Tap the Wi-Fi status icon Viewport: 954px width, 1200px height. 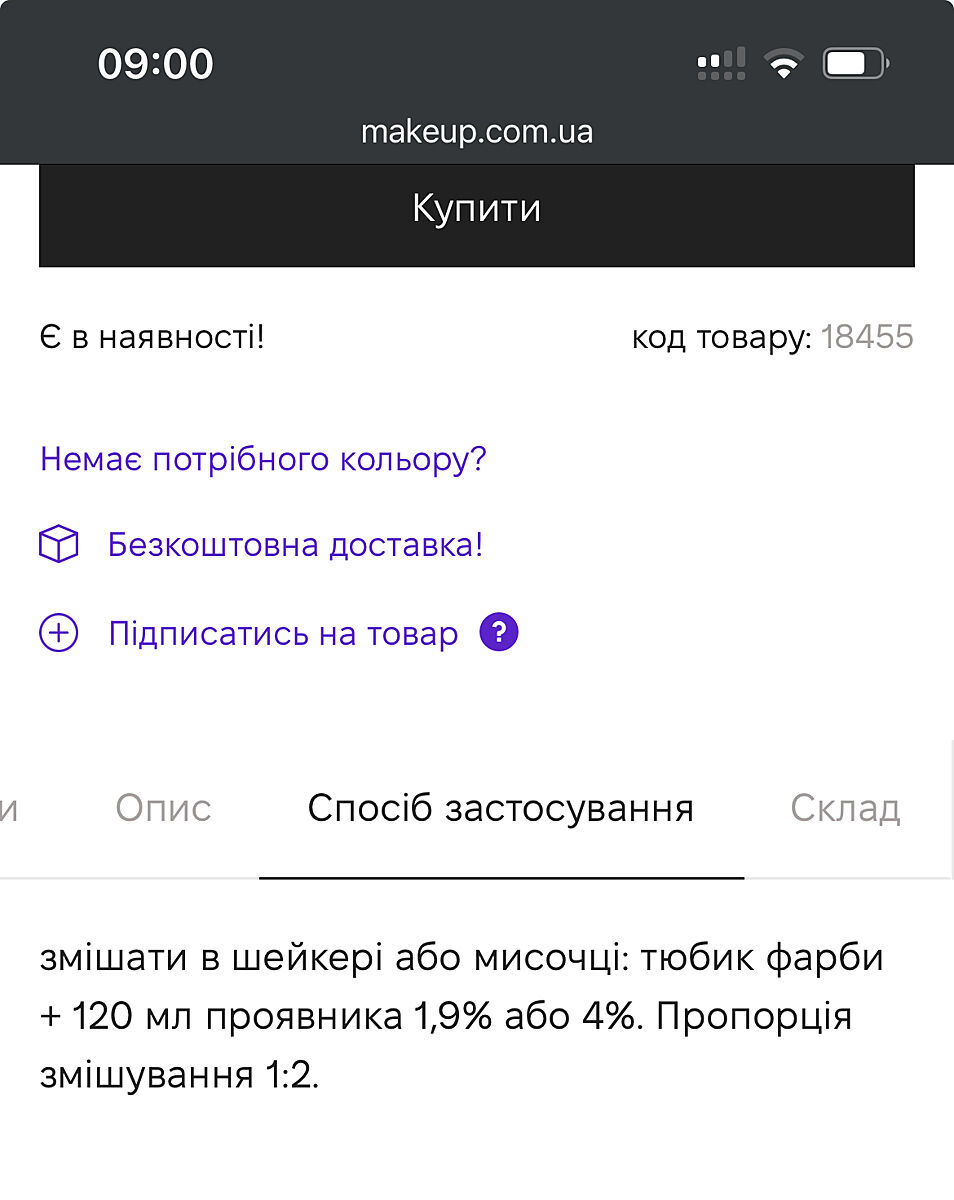point(784,65)
